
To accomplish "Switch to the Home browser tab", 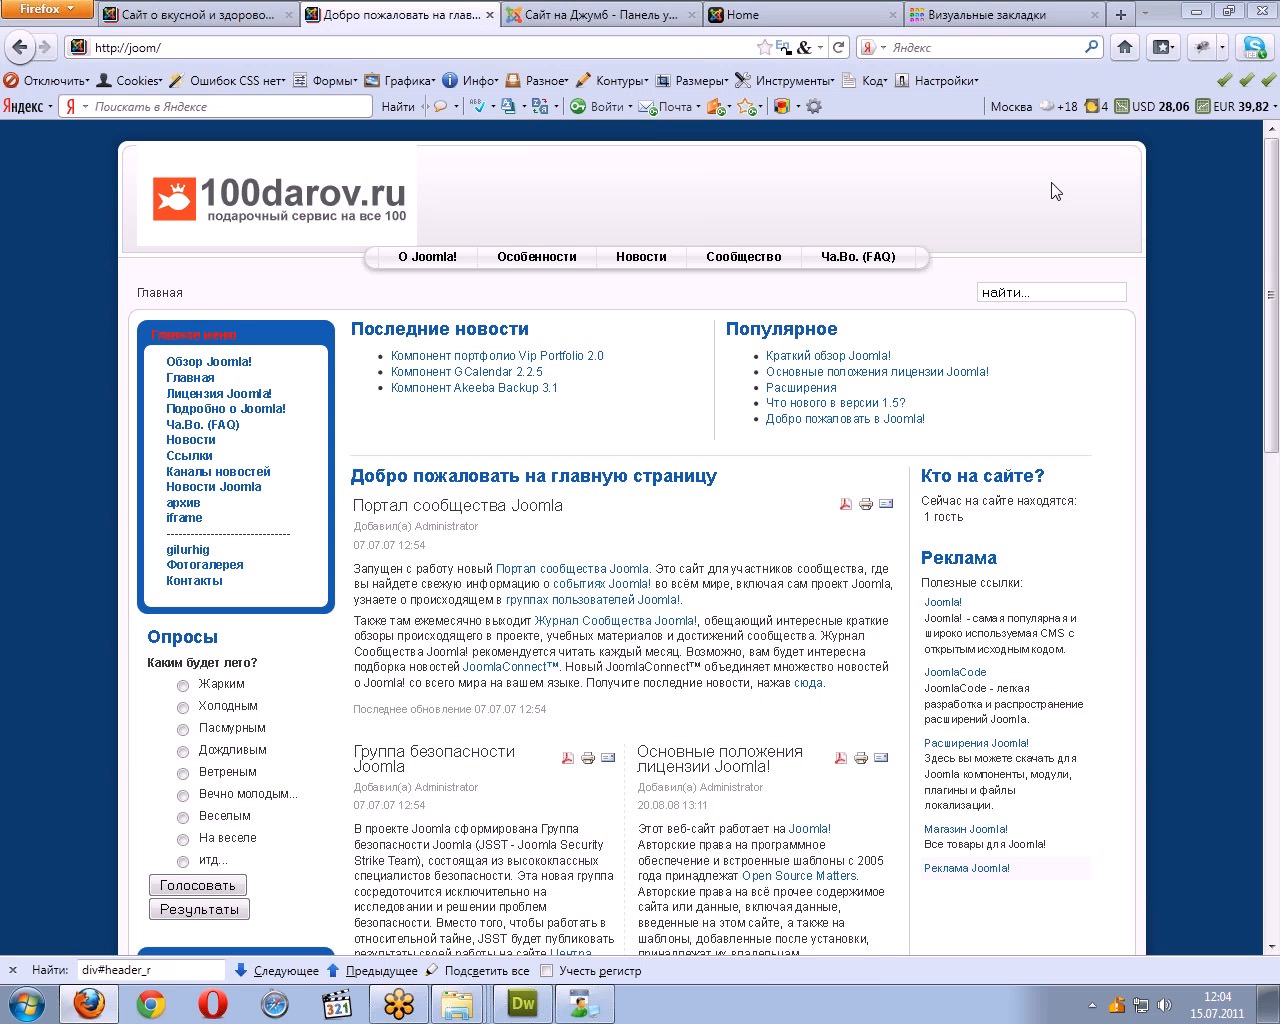I will pyautogui.click(x=803, y=15).
